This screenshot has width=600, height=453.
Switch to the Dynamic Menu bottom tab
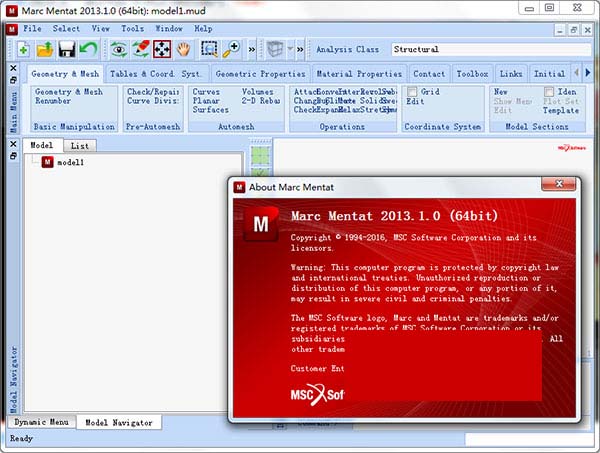[x=41, y=422]
